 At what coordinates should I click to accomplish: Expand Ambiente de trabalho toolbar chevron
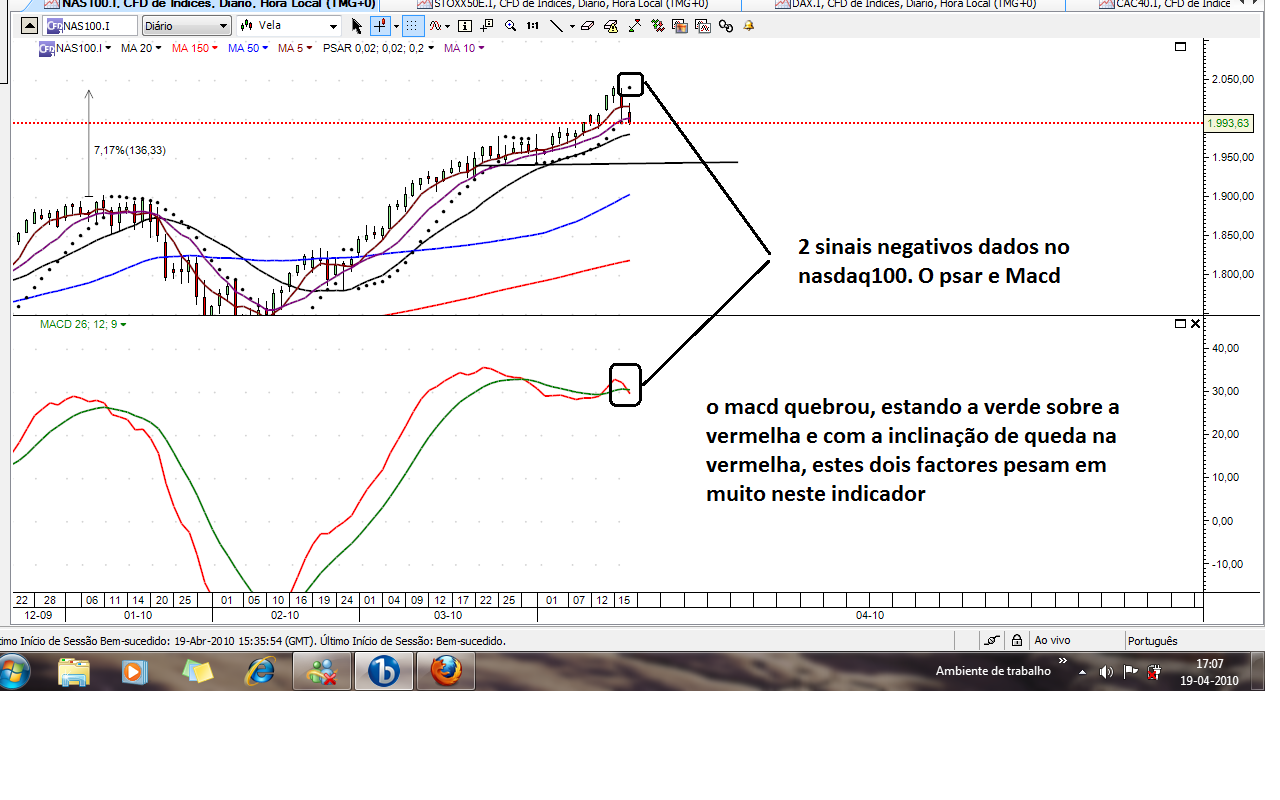(x=1062, y=661)
